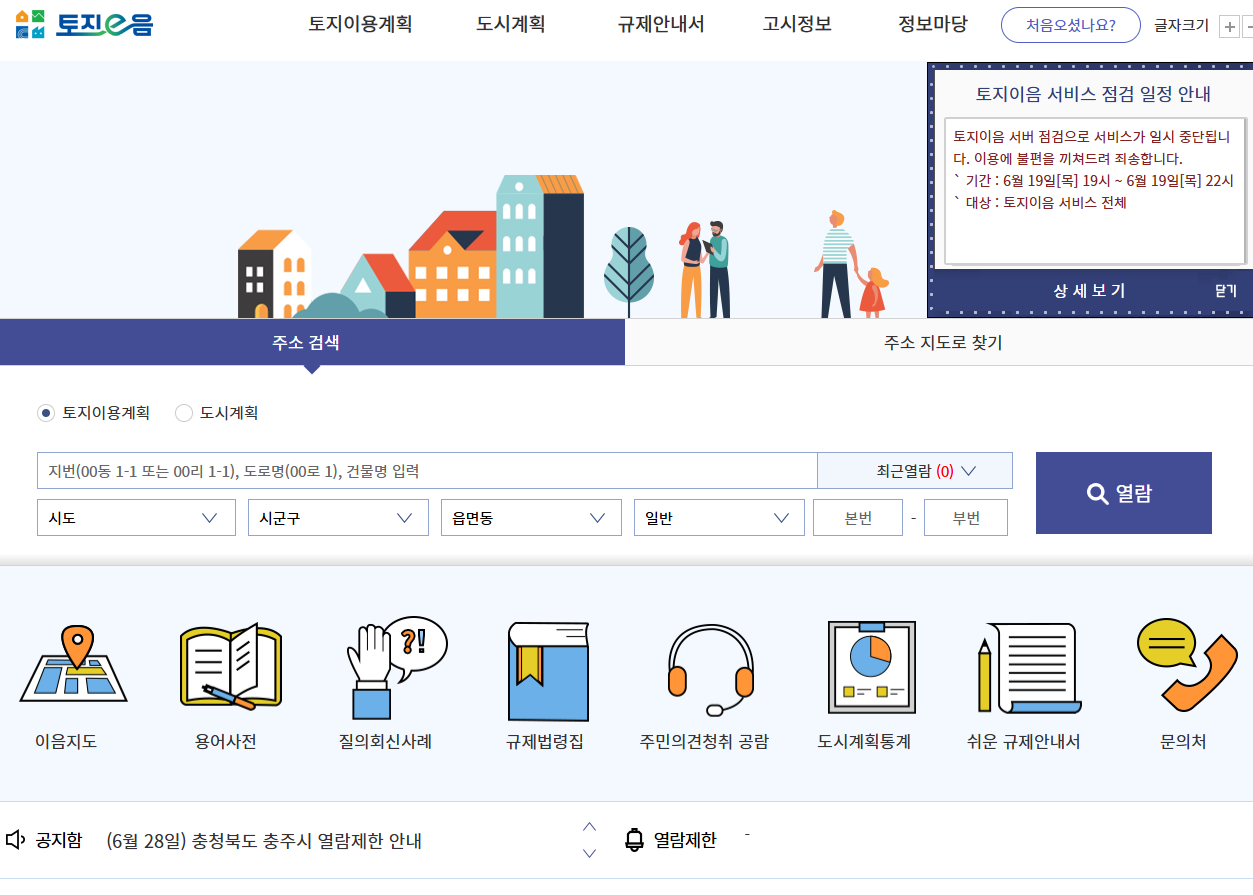Viewport: 1253px width, 895px height.
Task: Open the 도시계획통계 pie chart icon
Action: click(x=871, y=666)
